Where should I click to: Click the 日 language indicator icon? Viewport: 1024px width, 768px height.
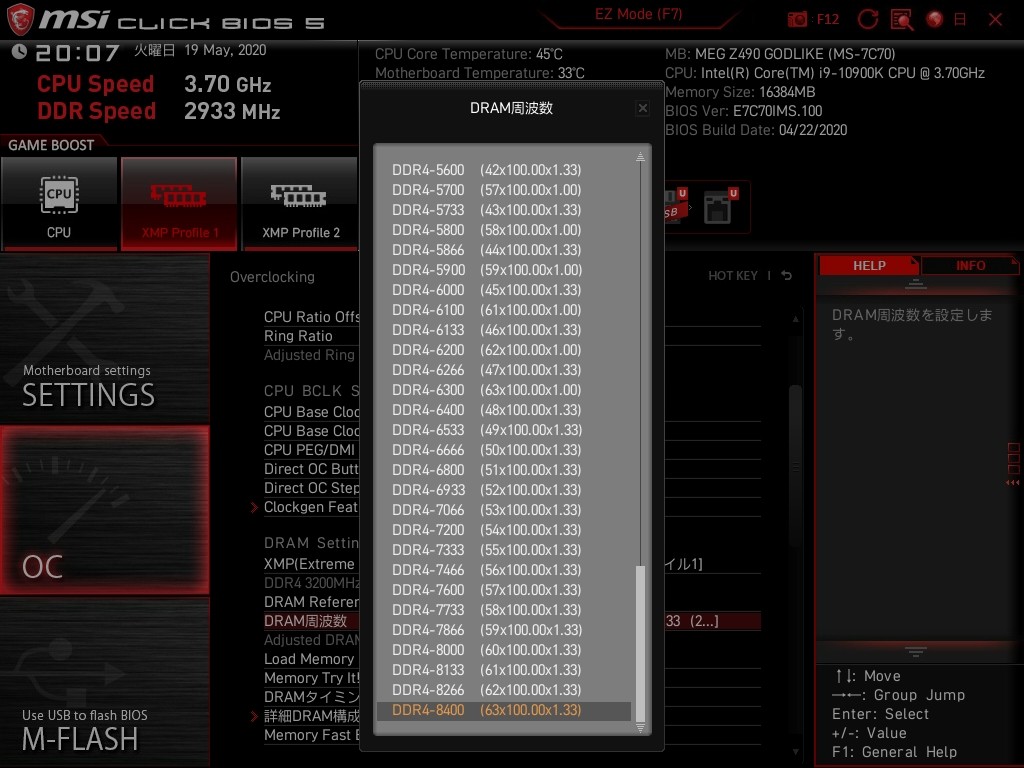click(960, 19)
